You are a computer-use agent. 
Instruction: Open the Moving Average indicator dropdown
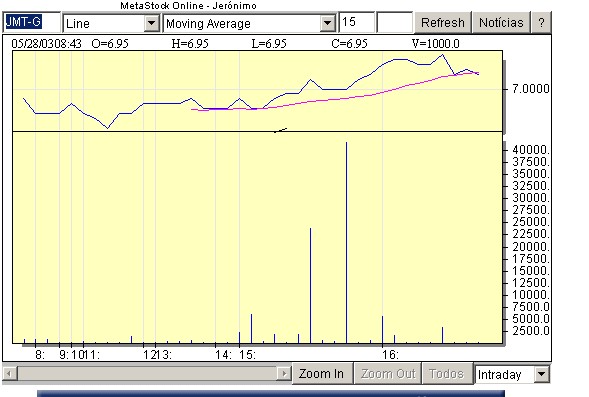click(249, 23)
